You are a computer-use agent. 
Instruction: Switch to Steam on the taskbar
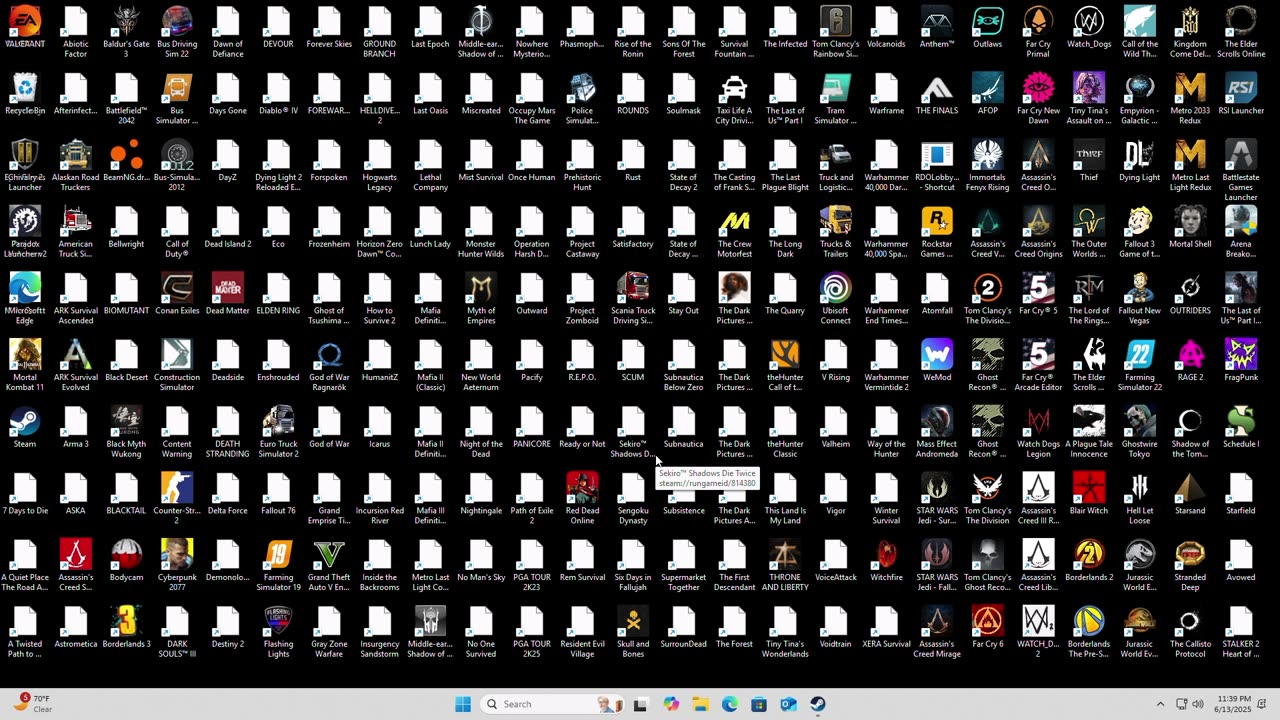pyautogui.click(x=818, y=704)
